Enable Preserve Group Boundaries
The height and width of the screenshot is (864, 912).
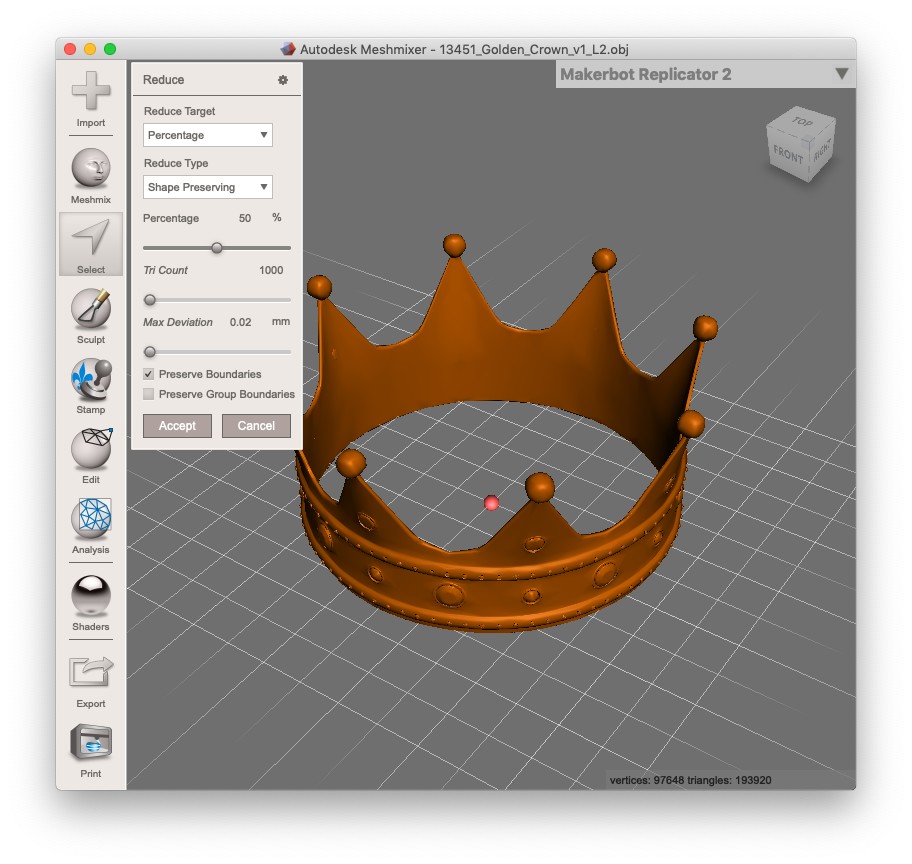149,394
